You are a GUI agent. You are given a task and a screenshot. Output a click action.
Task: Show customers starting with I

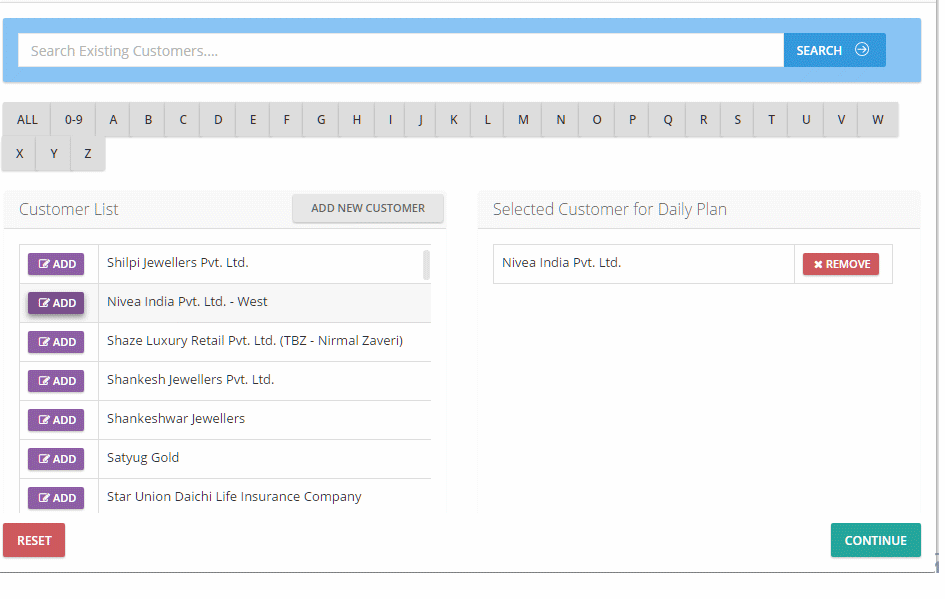[390, 119]
